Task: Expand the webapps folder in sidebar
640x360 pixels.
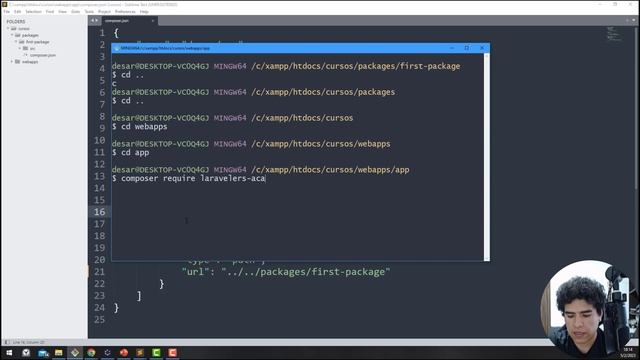Action: coord(12,62)
